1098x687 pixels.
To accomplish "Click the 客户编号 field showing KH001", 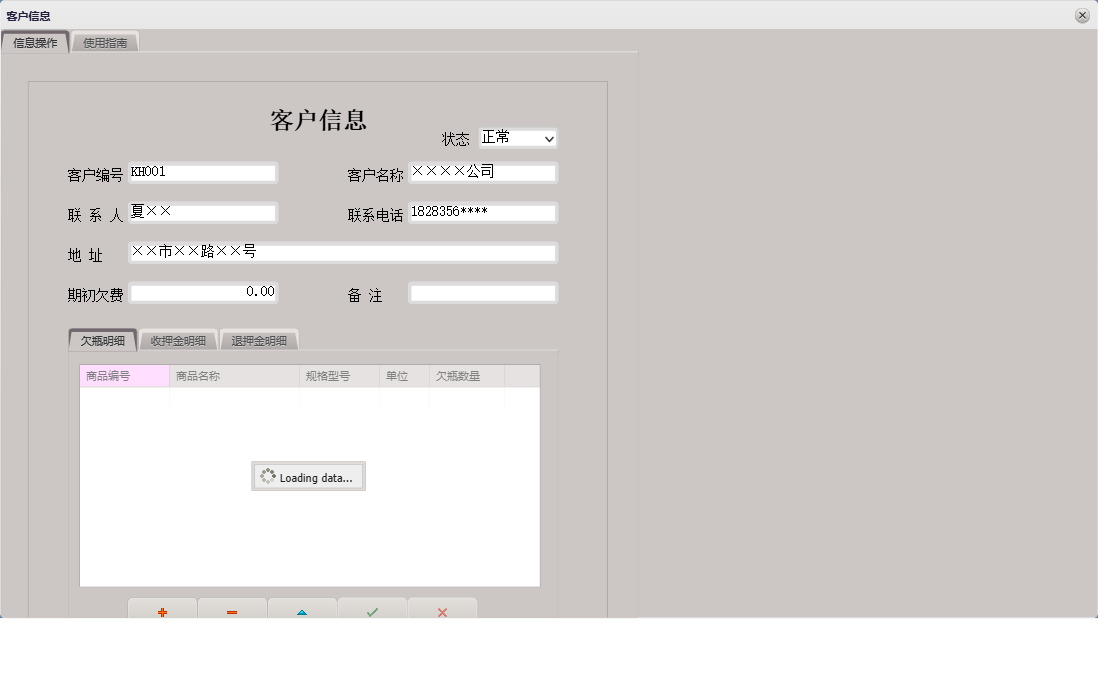I will 203,172.
